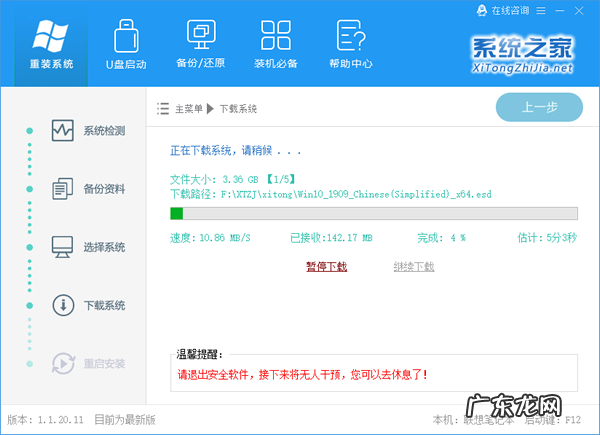Click the 主菜单 list icon in breadcrumb
The image size is (600, 435).
[163, 109]
